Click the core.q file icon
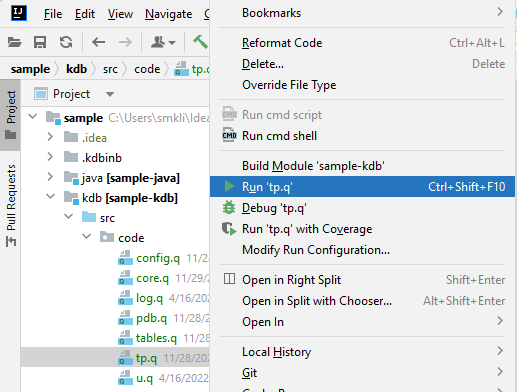517x392 pixels. coord(125,278)
